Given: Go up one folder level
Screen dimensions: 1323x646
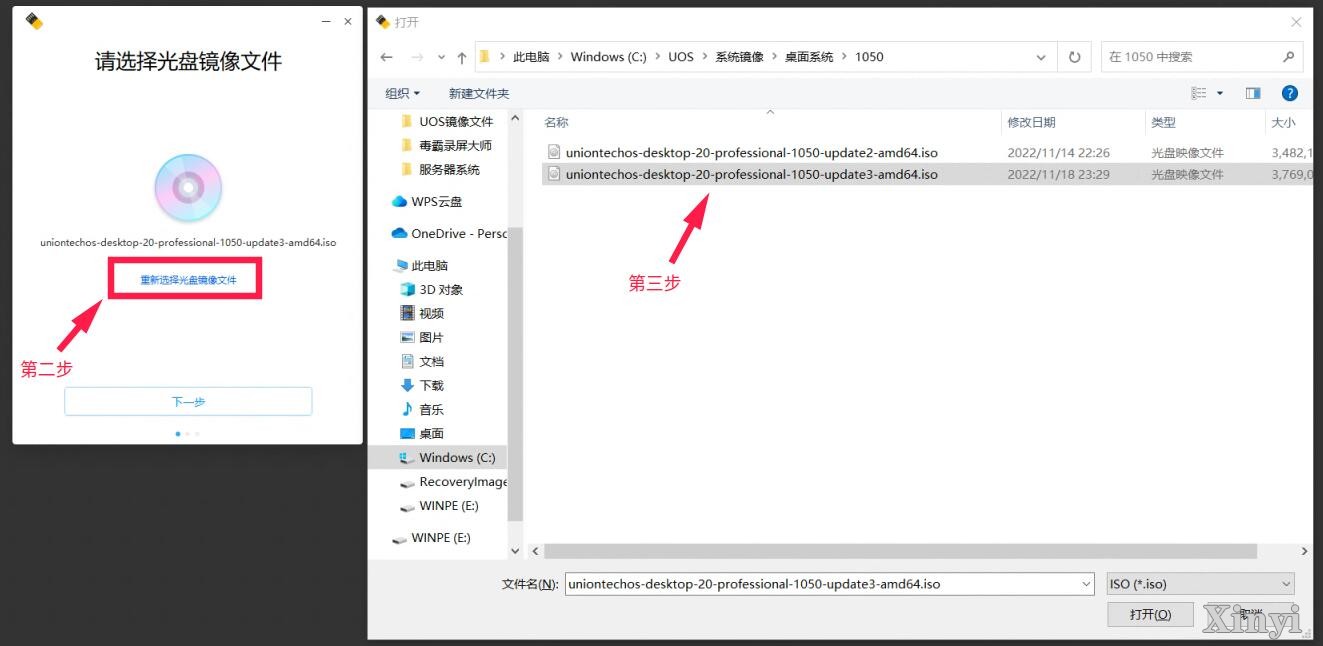Looking at the screenshot, I should pos(461,57).
